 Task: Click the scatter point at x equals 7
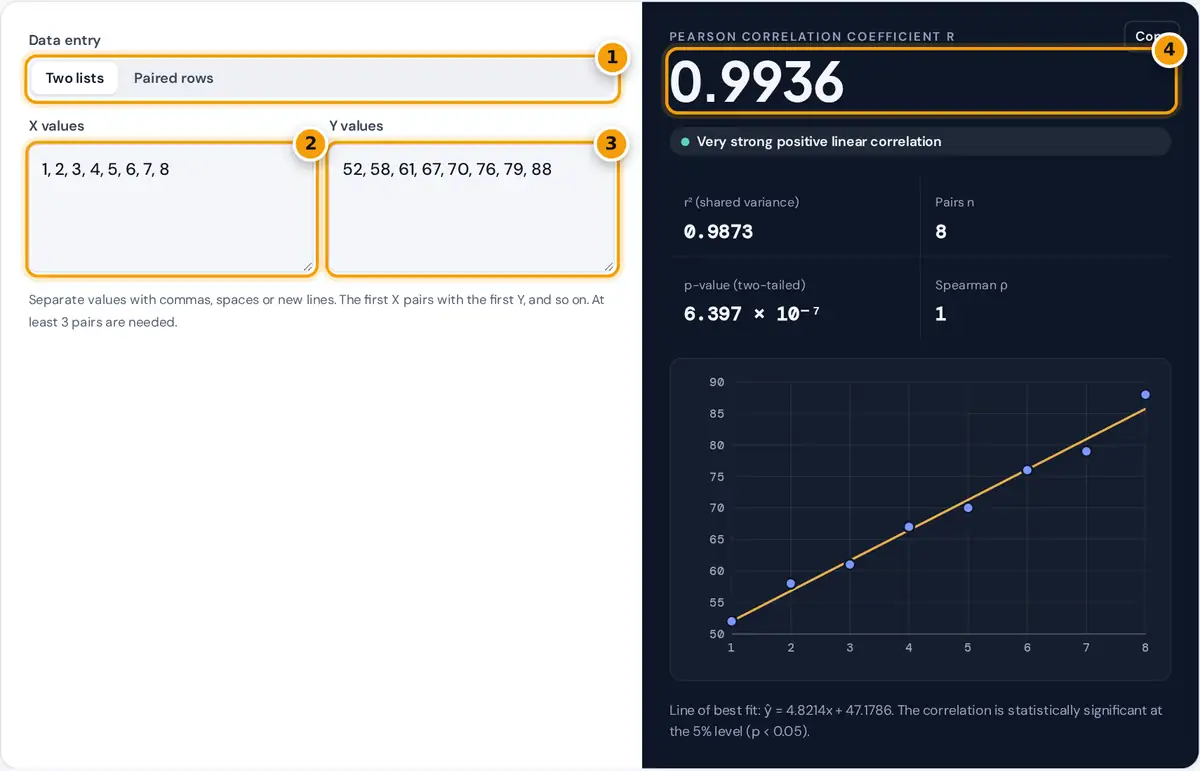point(1086,452)
